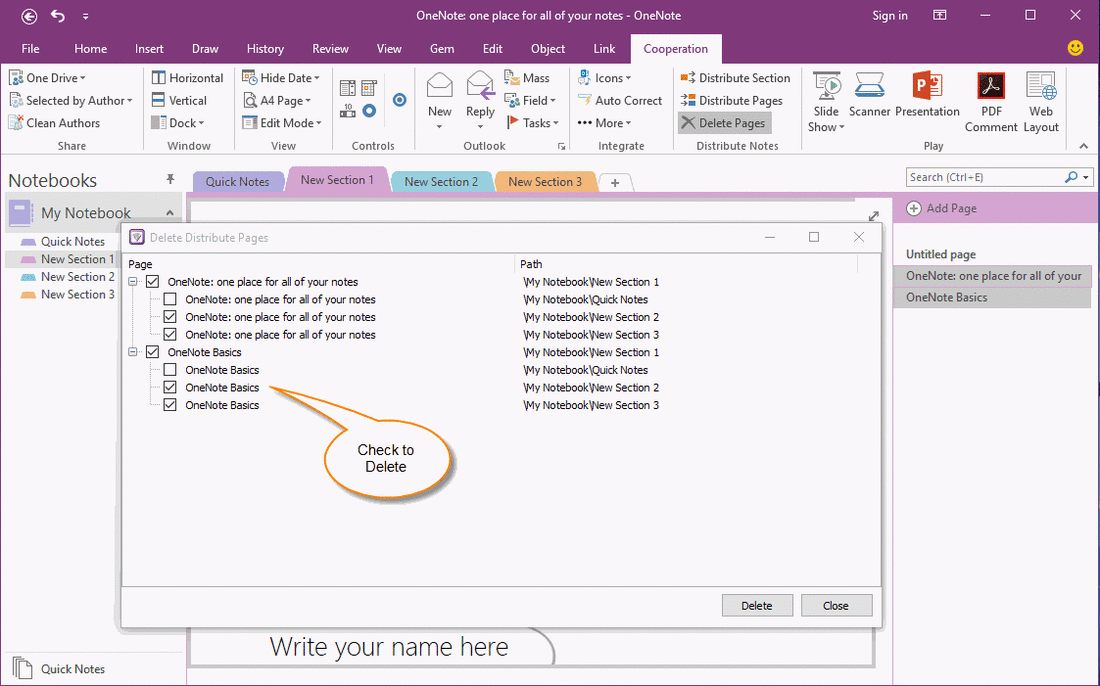The image size is (1100, 686).
Task: Select the Vertical window layout
Action: (179, 100)
